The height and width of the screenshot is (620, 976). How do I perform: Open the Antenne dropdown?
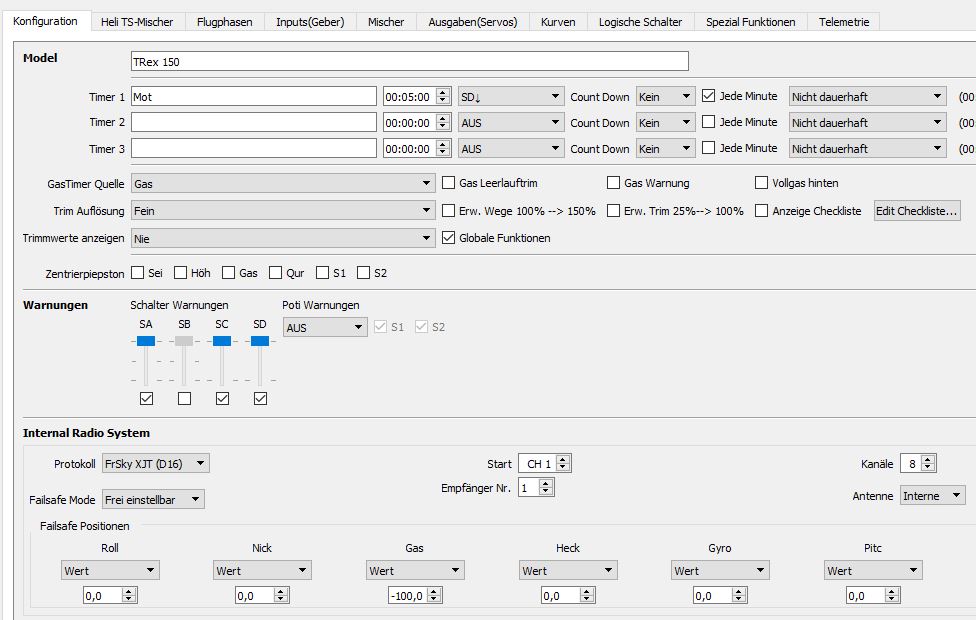tap(932, 496)
